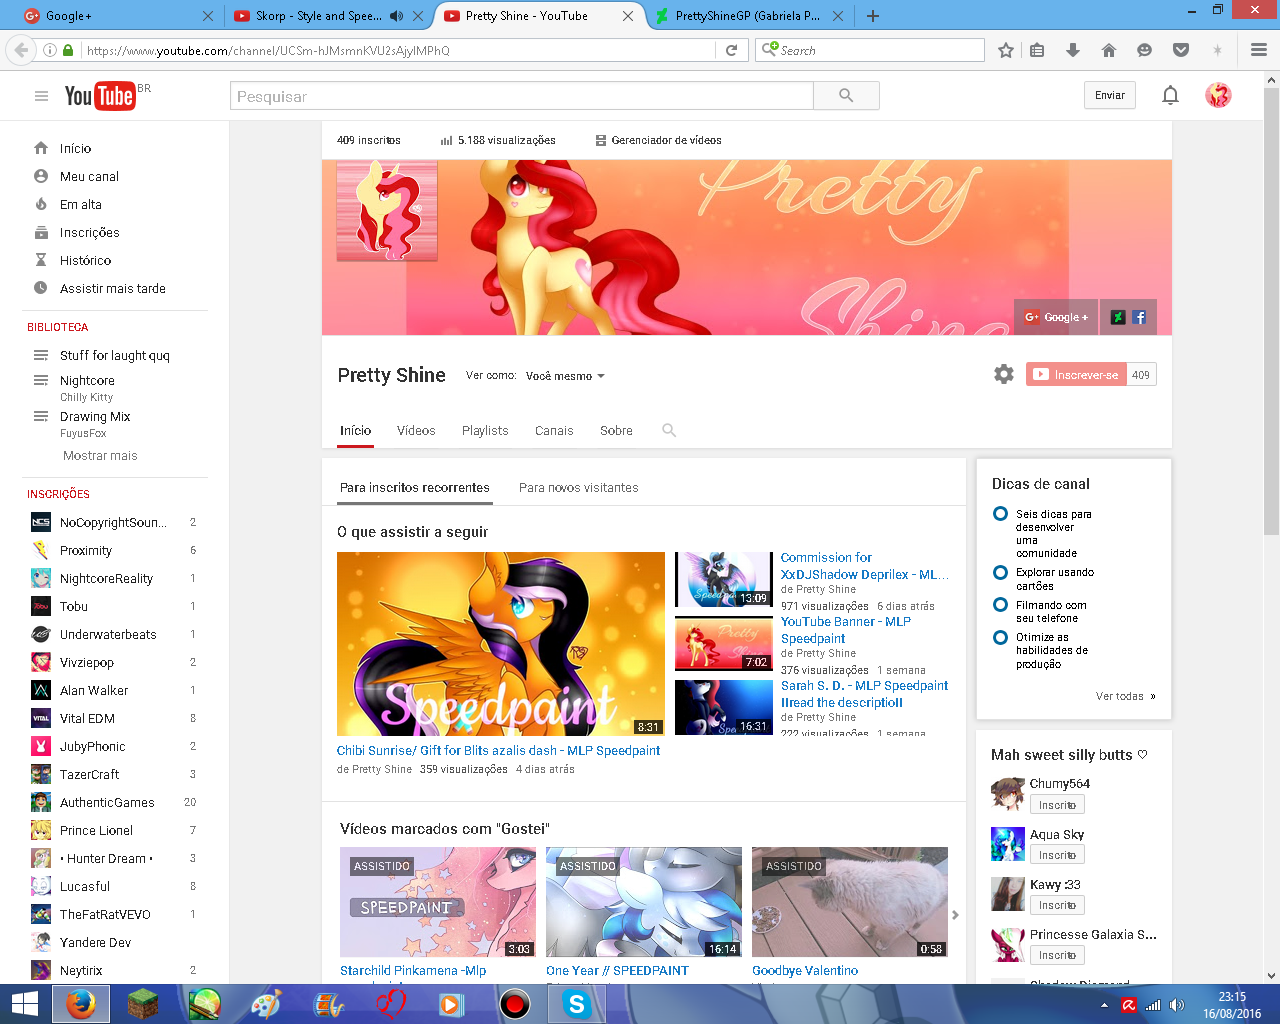Screen dimensions: 1280x1024
Task: Click the volume icon in system tray
Action: click(x=1177, y=1005)
